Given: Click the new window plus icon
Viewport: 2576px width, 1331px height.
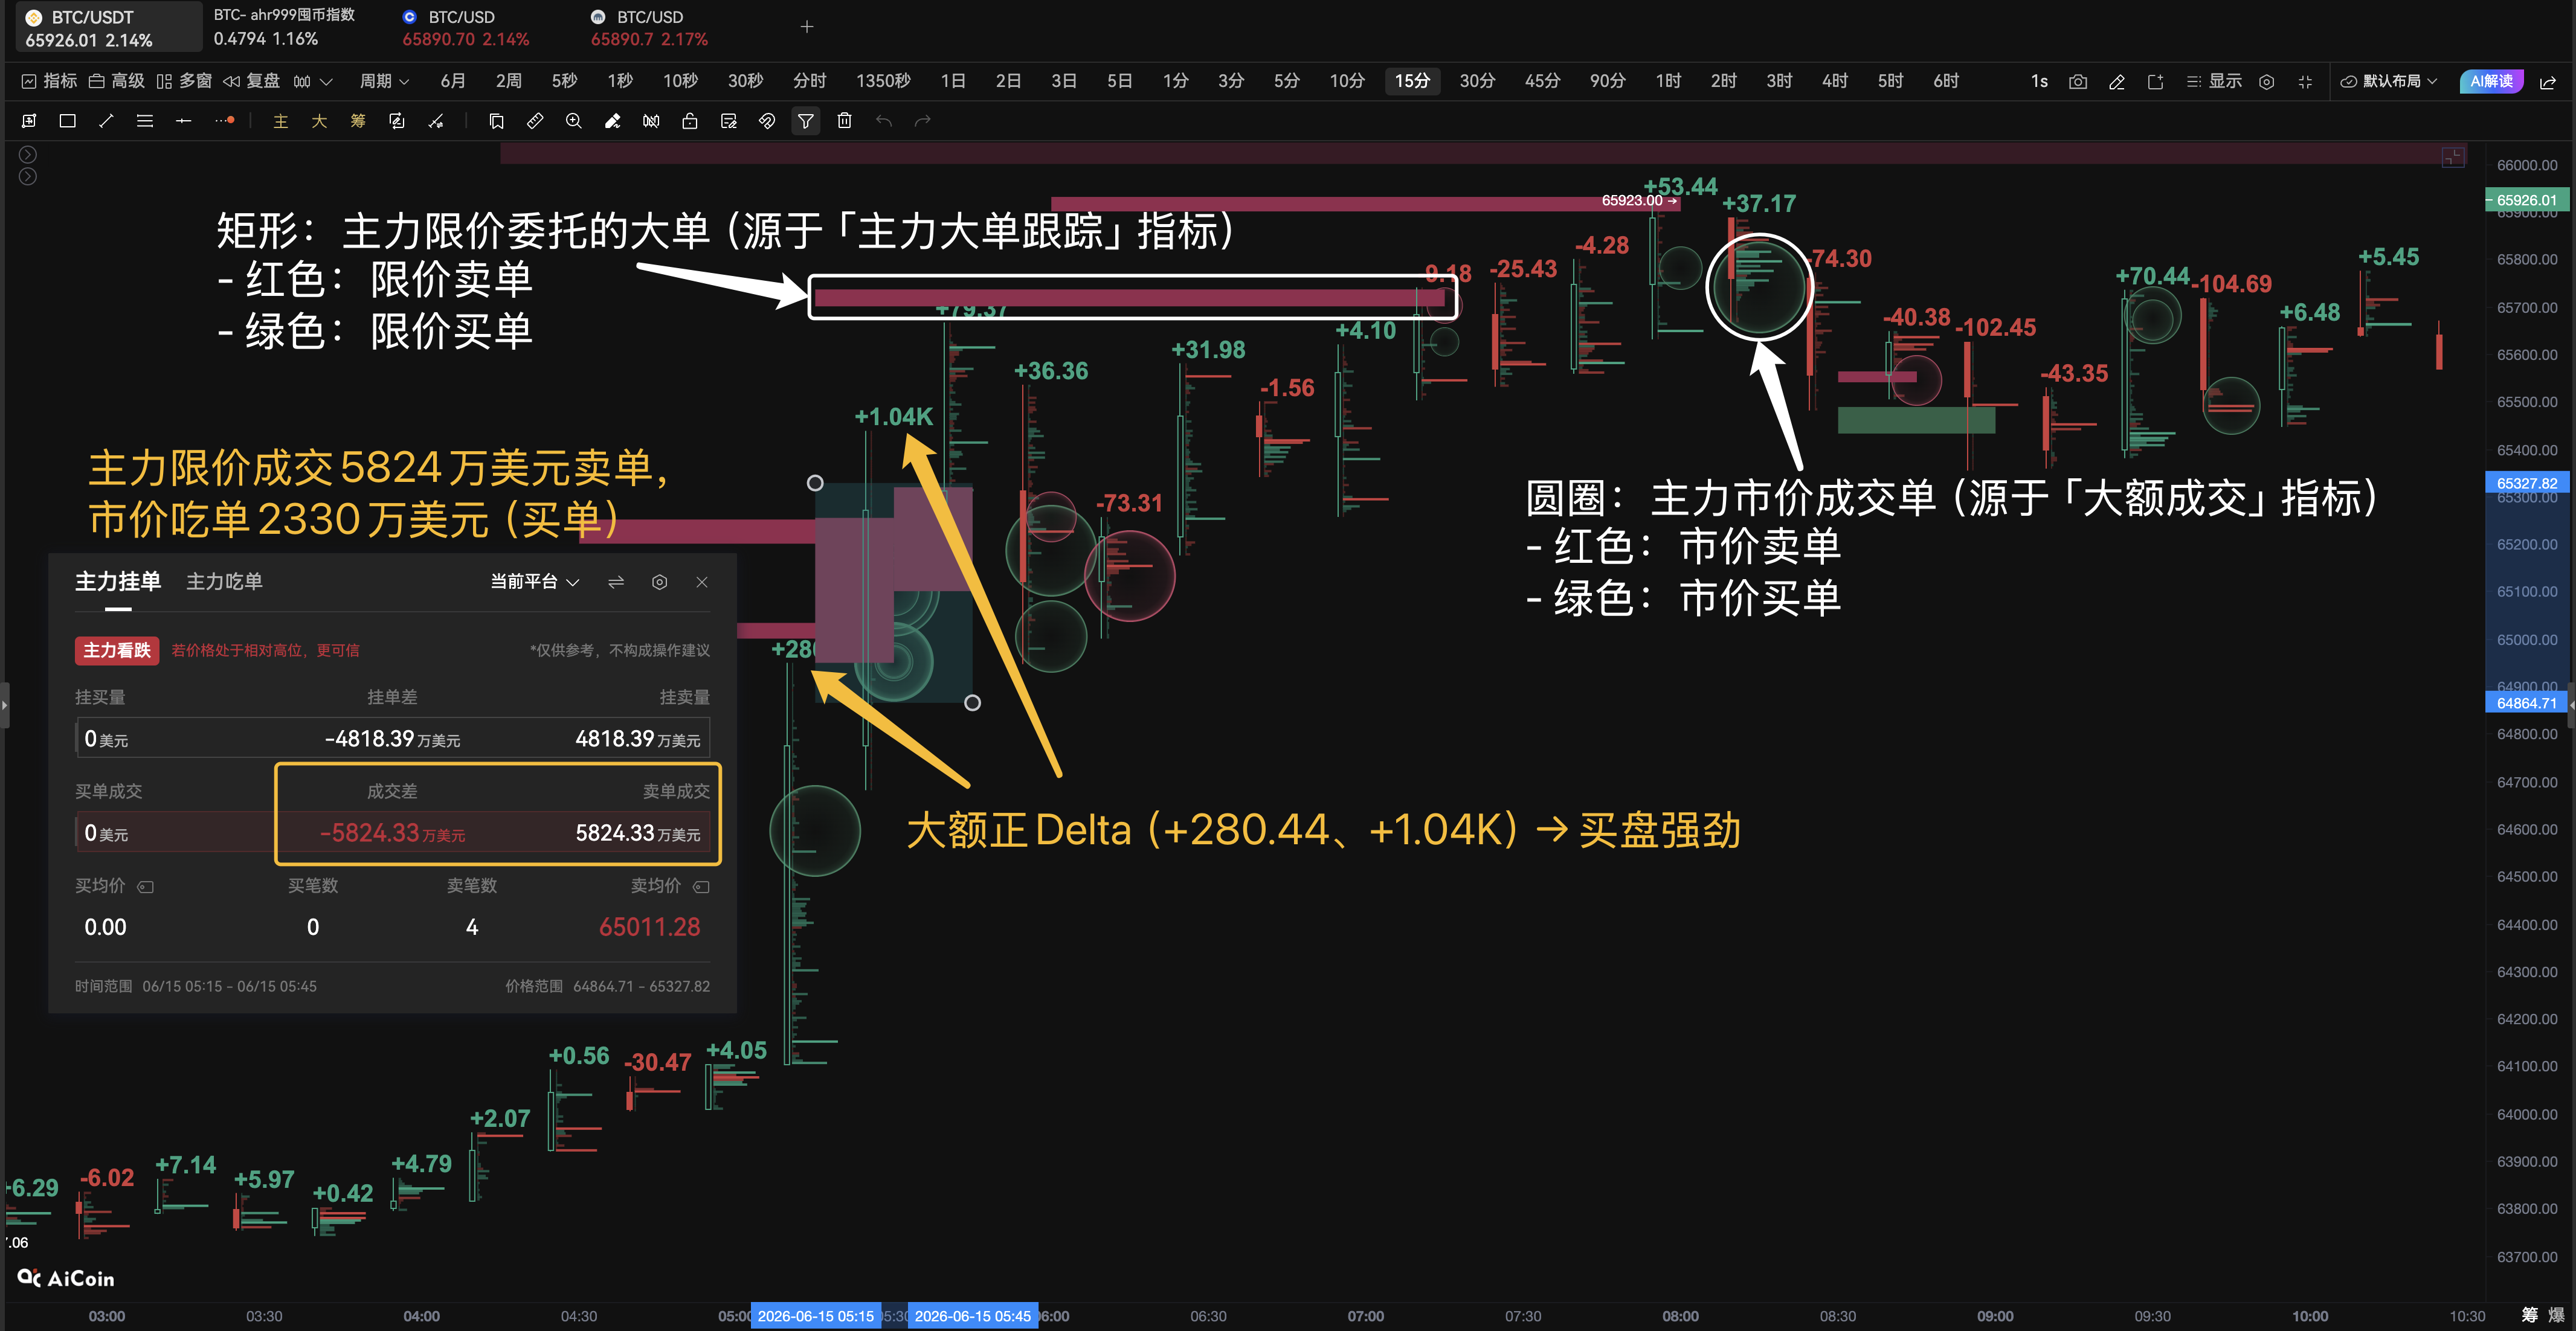Looking at the screenshot, I should 2155,82.
